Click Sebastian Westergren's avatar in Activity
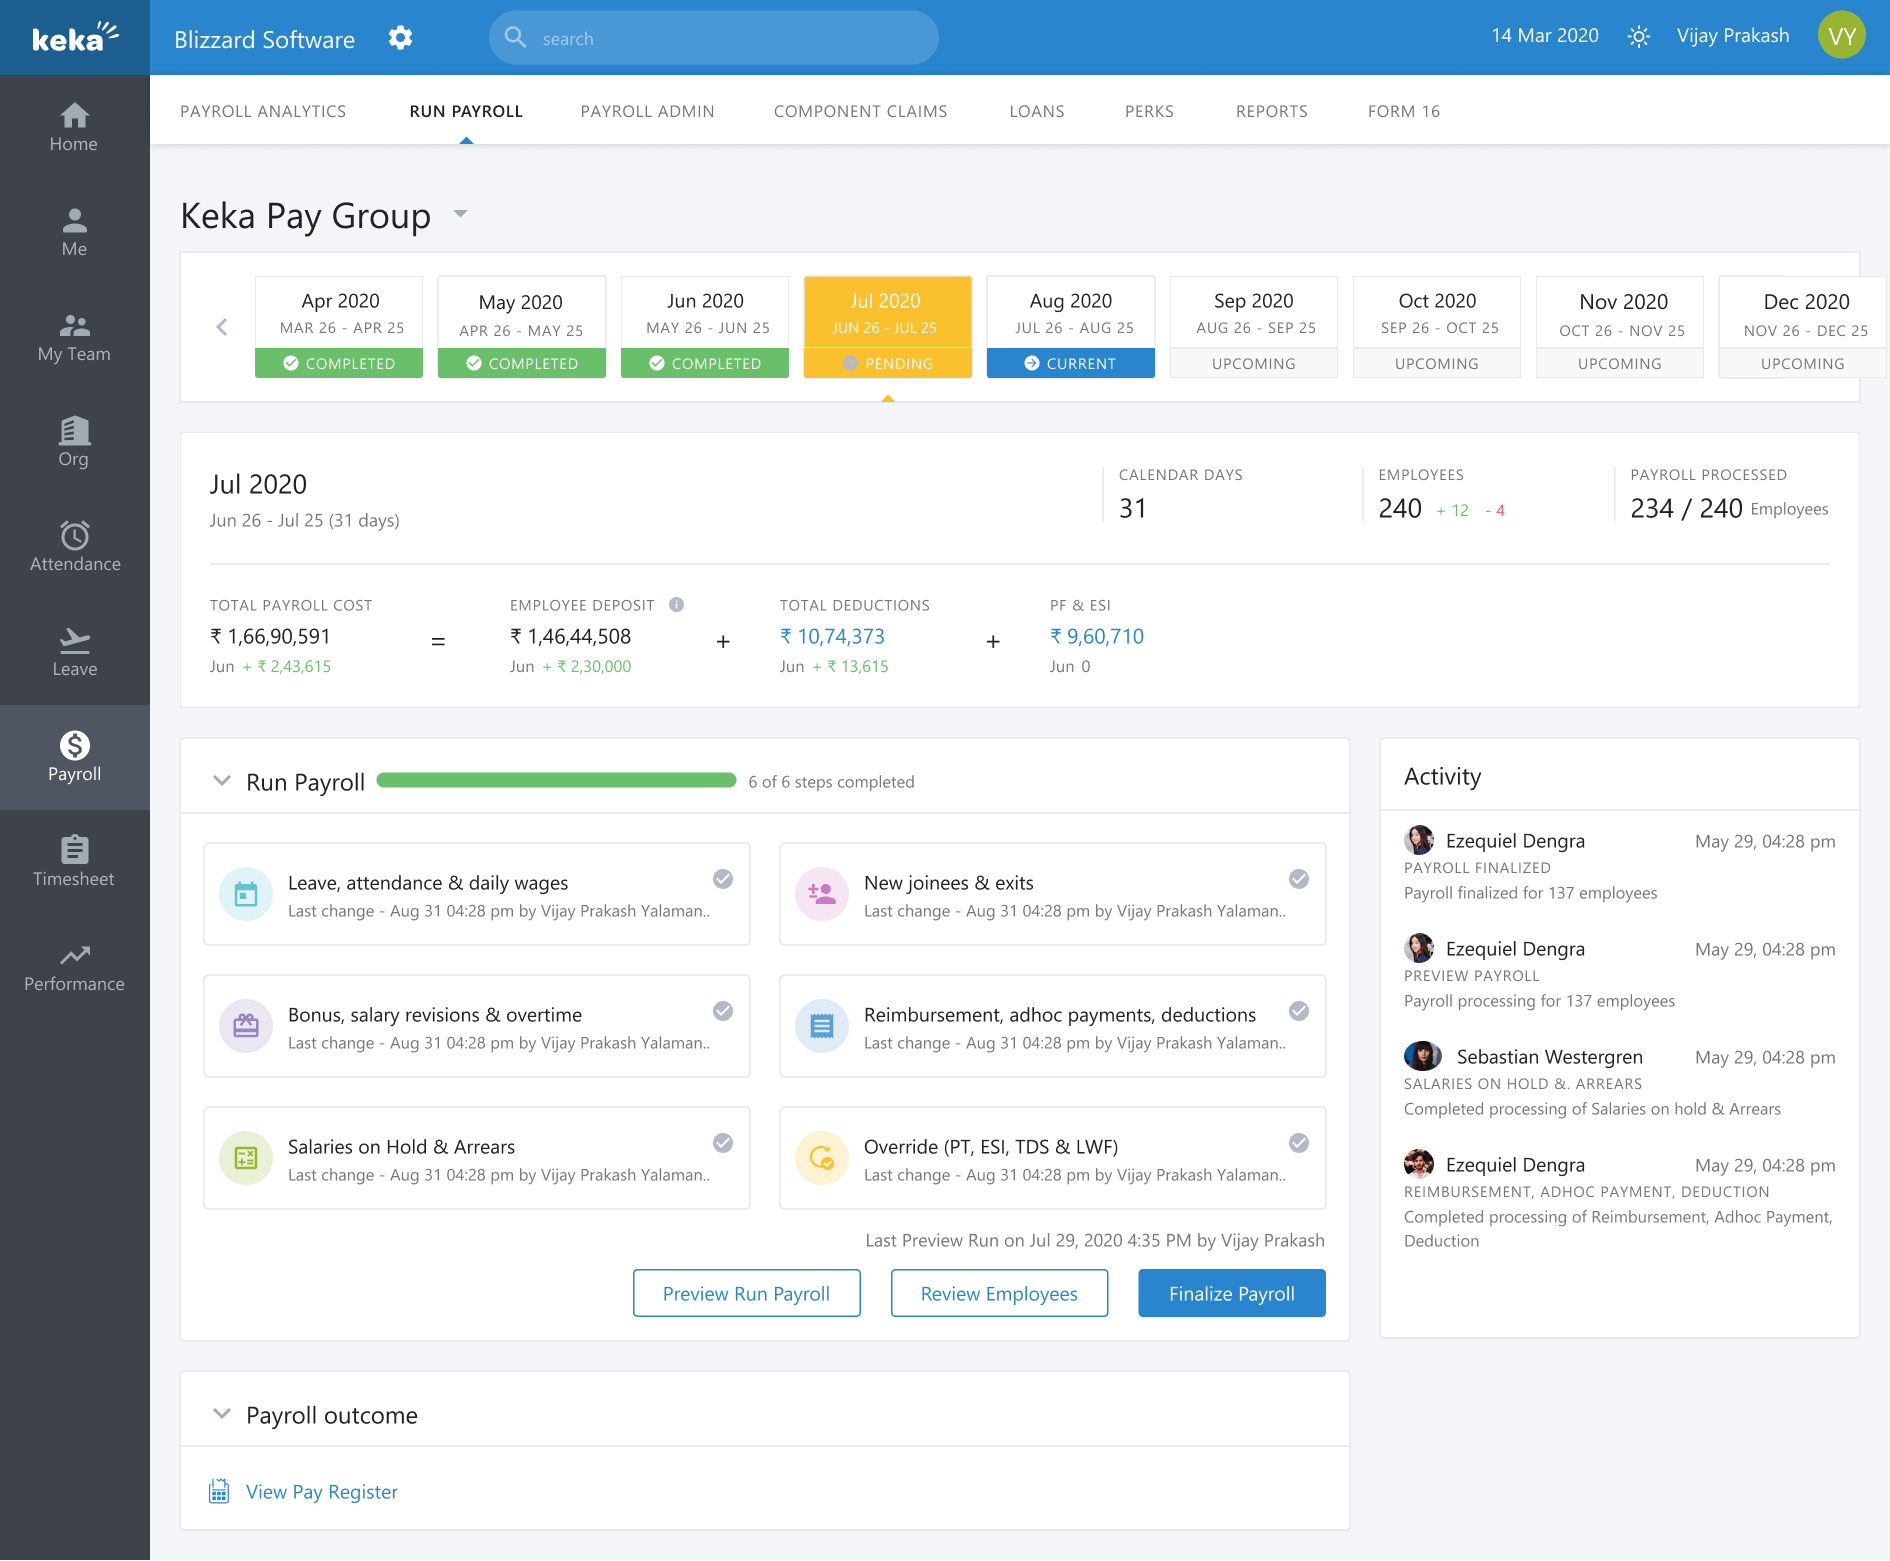1890x1561 pixels. pos(1422,1056)
